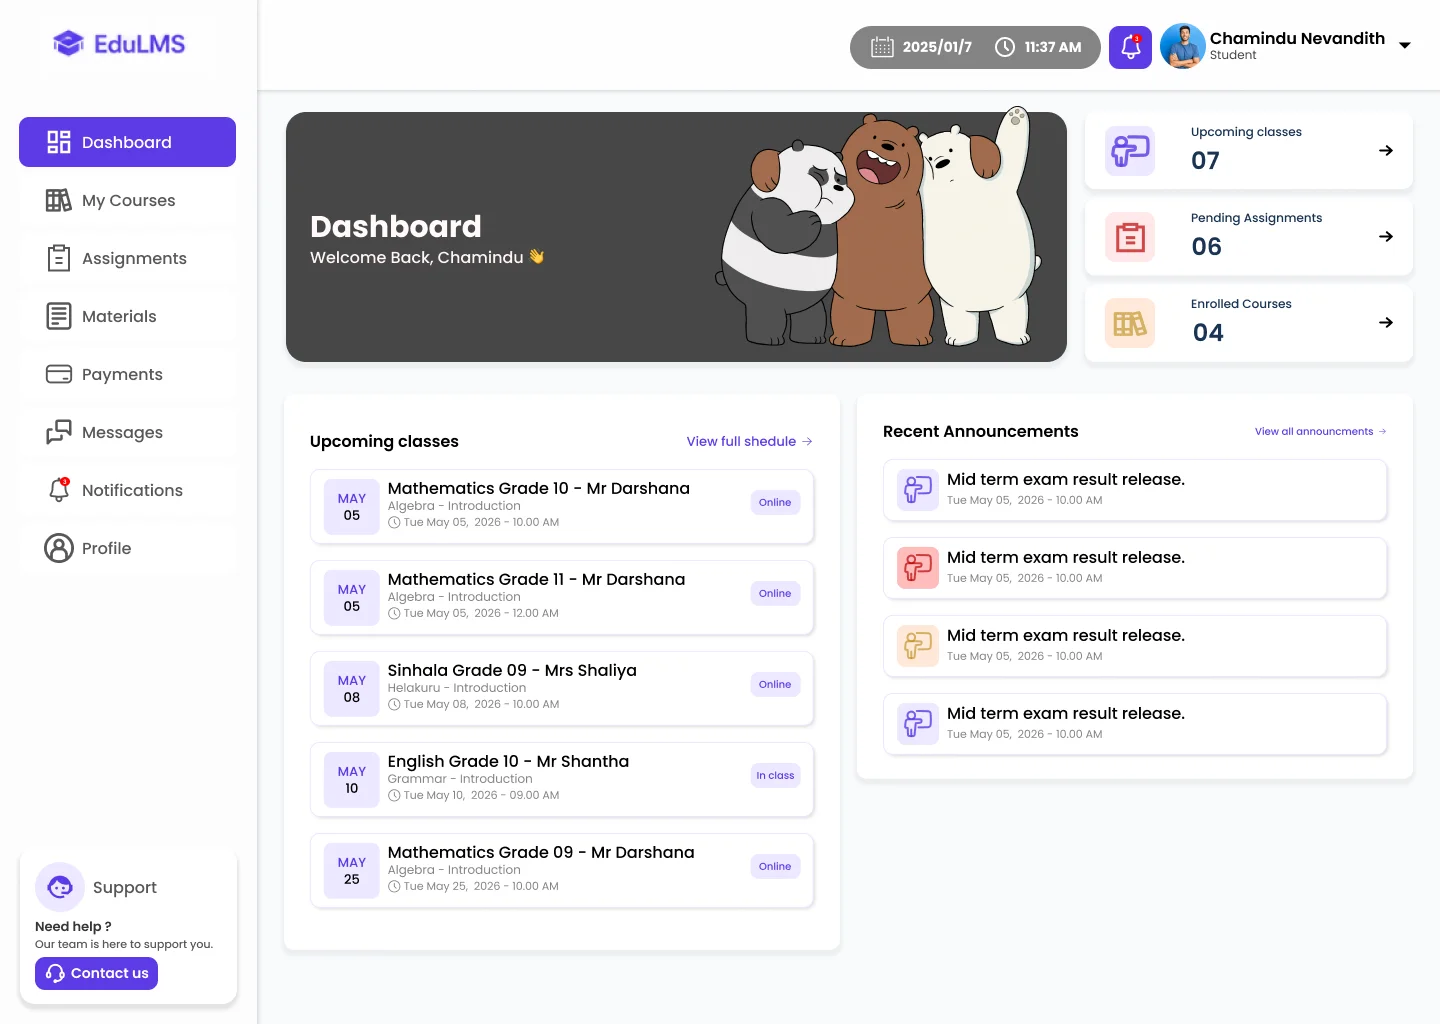Click the clock icon beside 11:37 AM

click(1005, 47)
